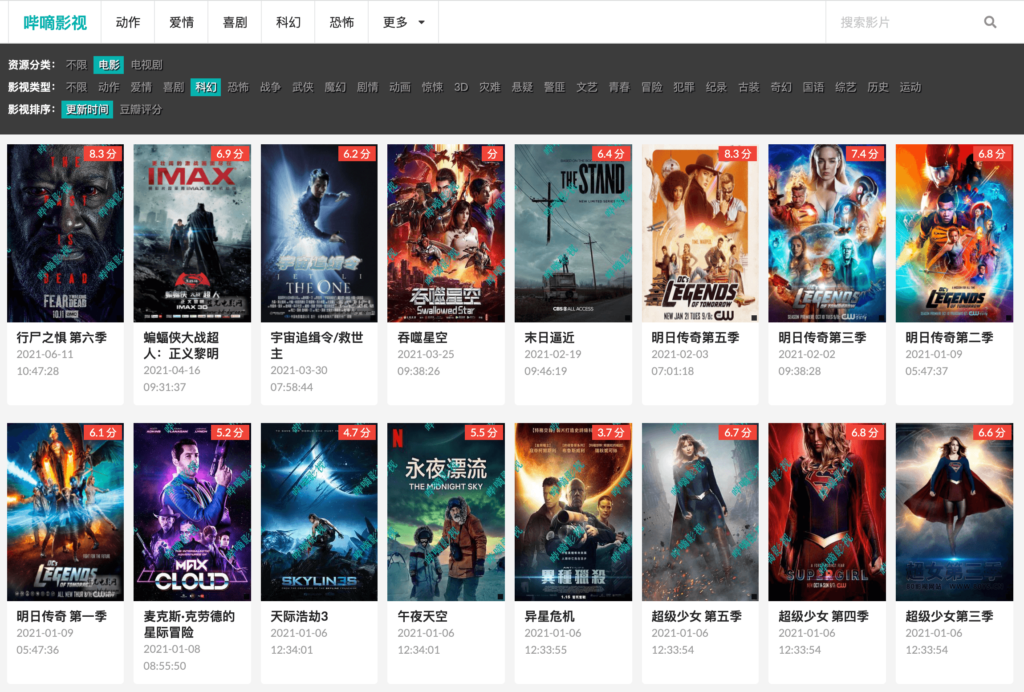The image size is (1024, 692).
Task: Filter type by 文艺
Action: click(586, 87)
